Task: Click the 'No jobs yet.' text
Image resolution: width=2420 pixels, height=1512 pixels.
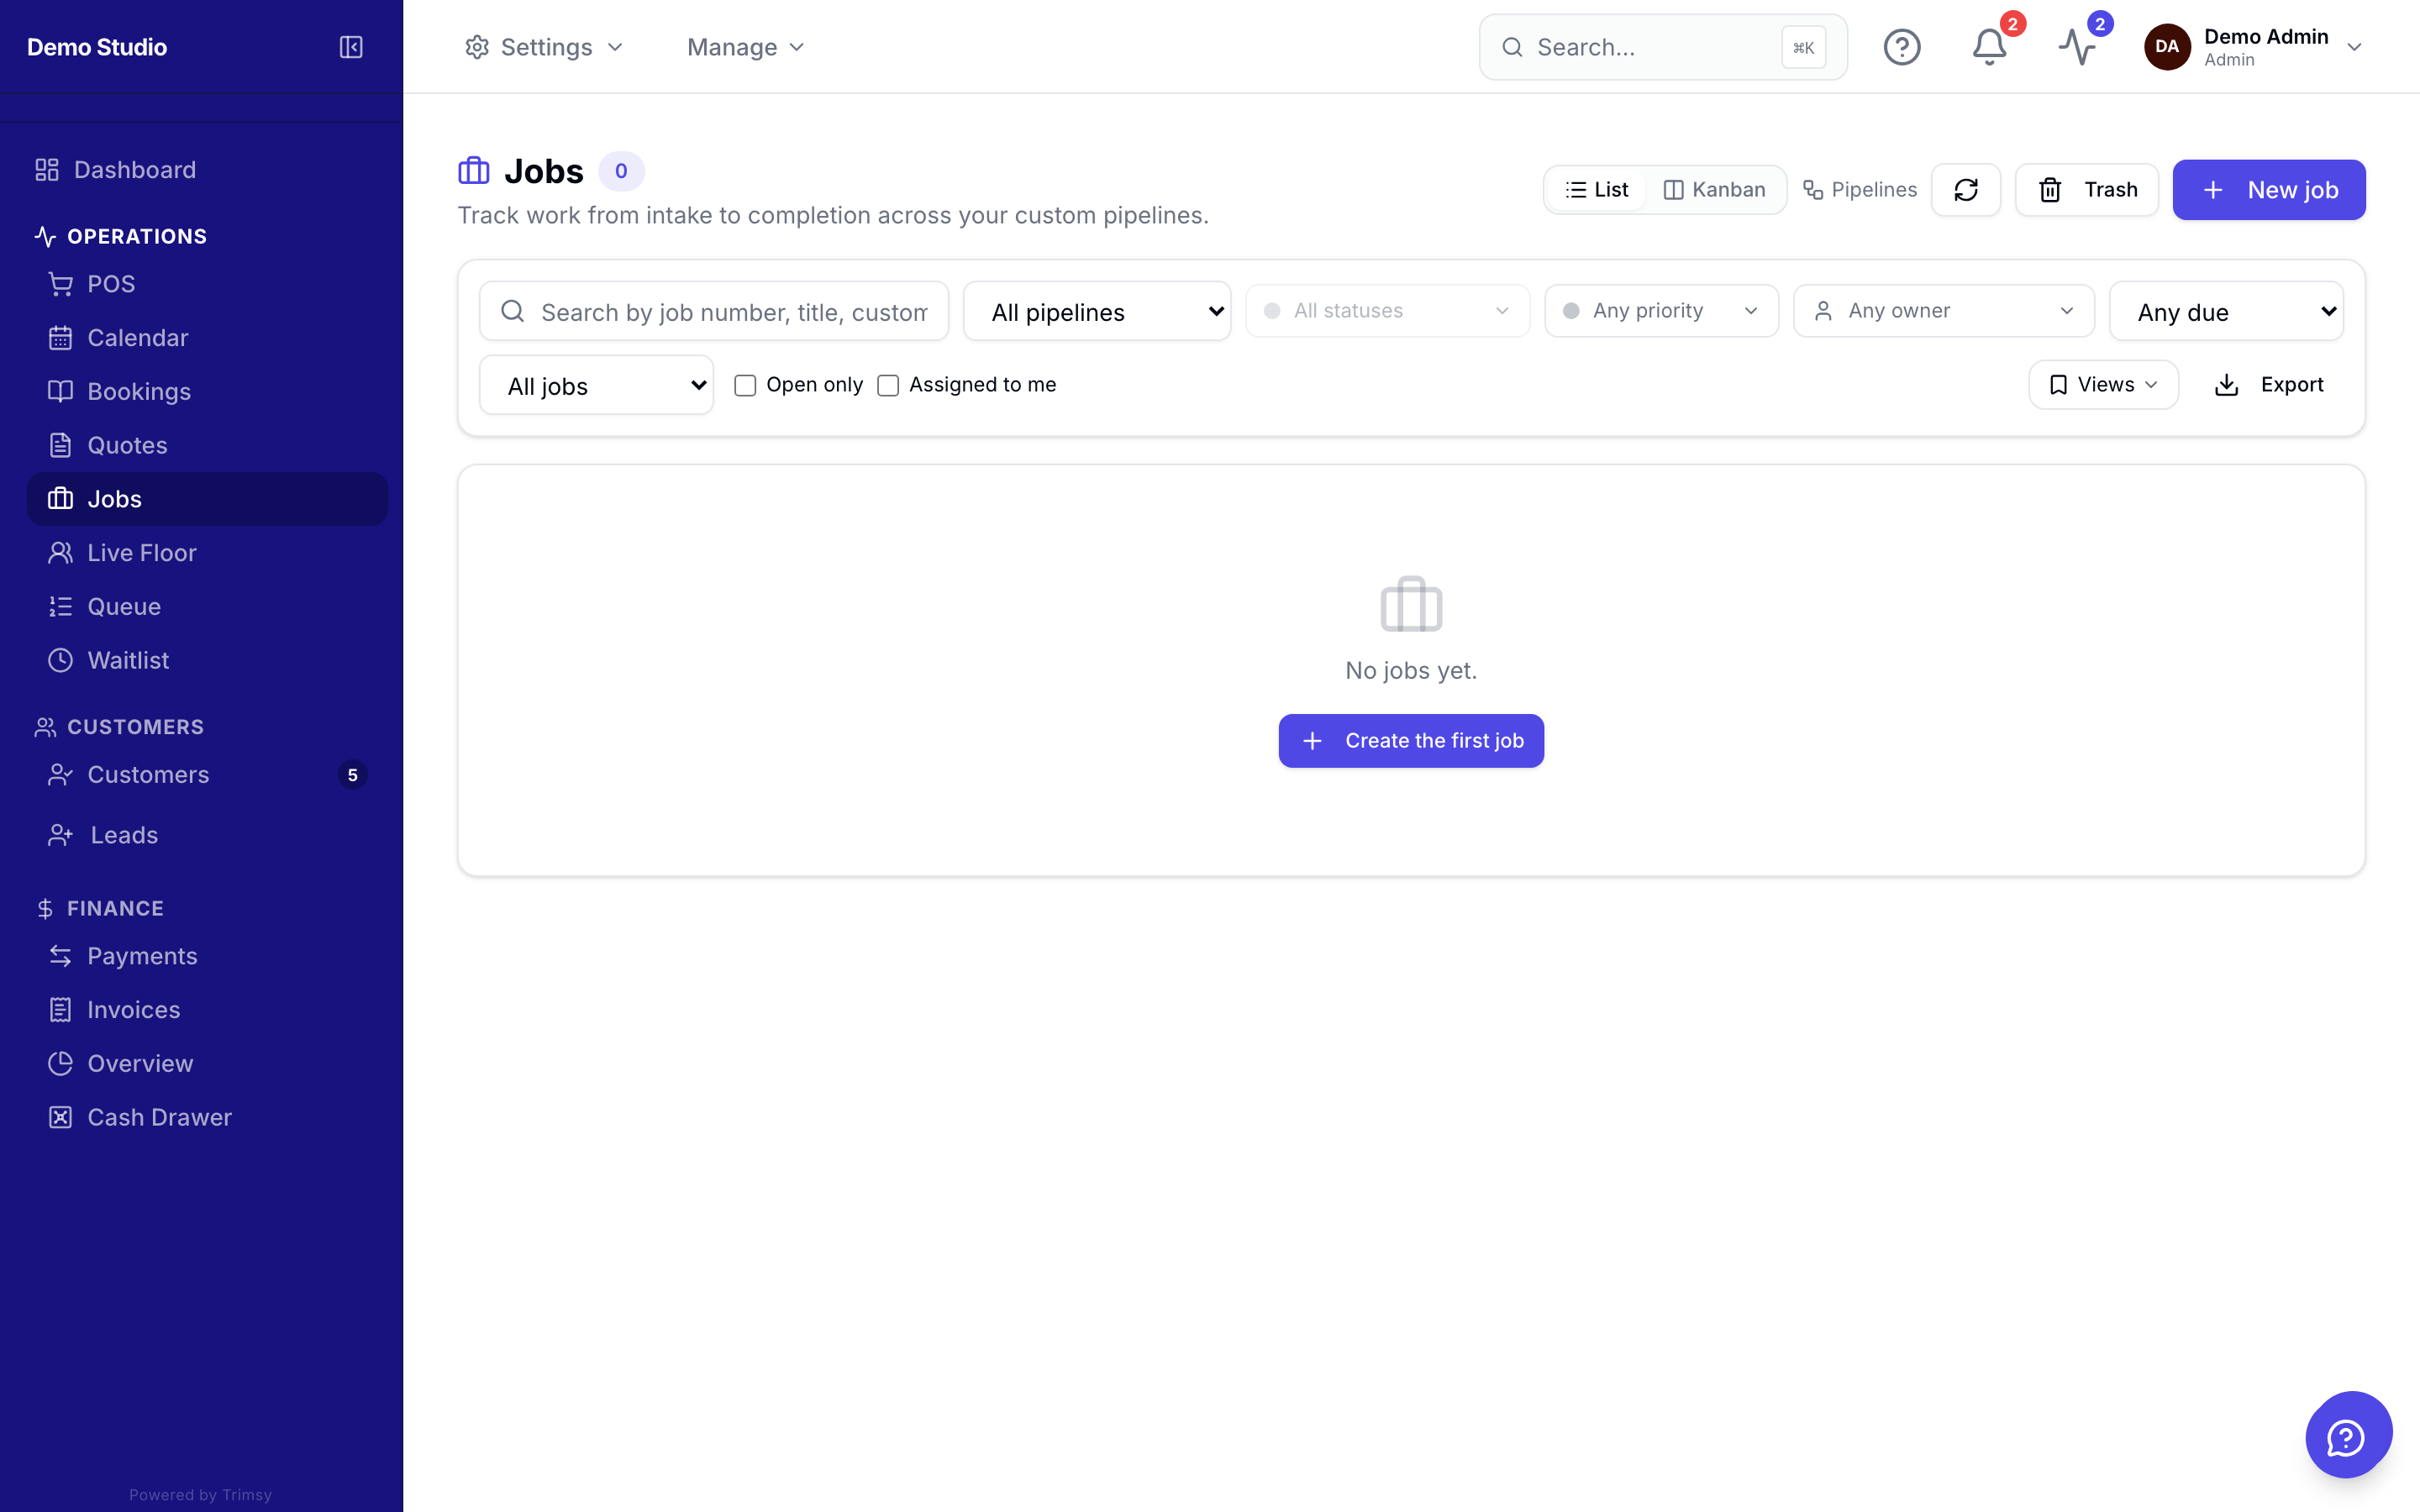Action: [1411, 670]
